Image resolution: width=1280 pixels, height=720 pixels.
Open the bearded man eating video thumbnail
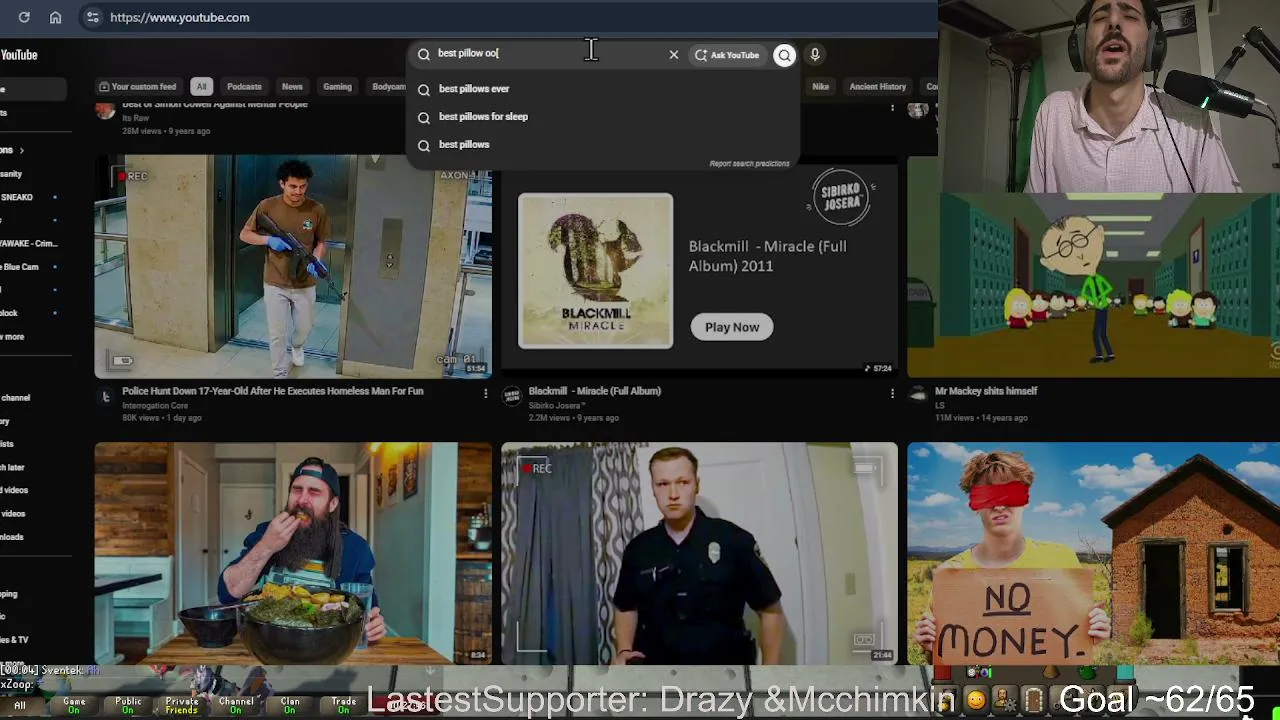[x=293, y=553]
